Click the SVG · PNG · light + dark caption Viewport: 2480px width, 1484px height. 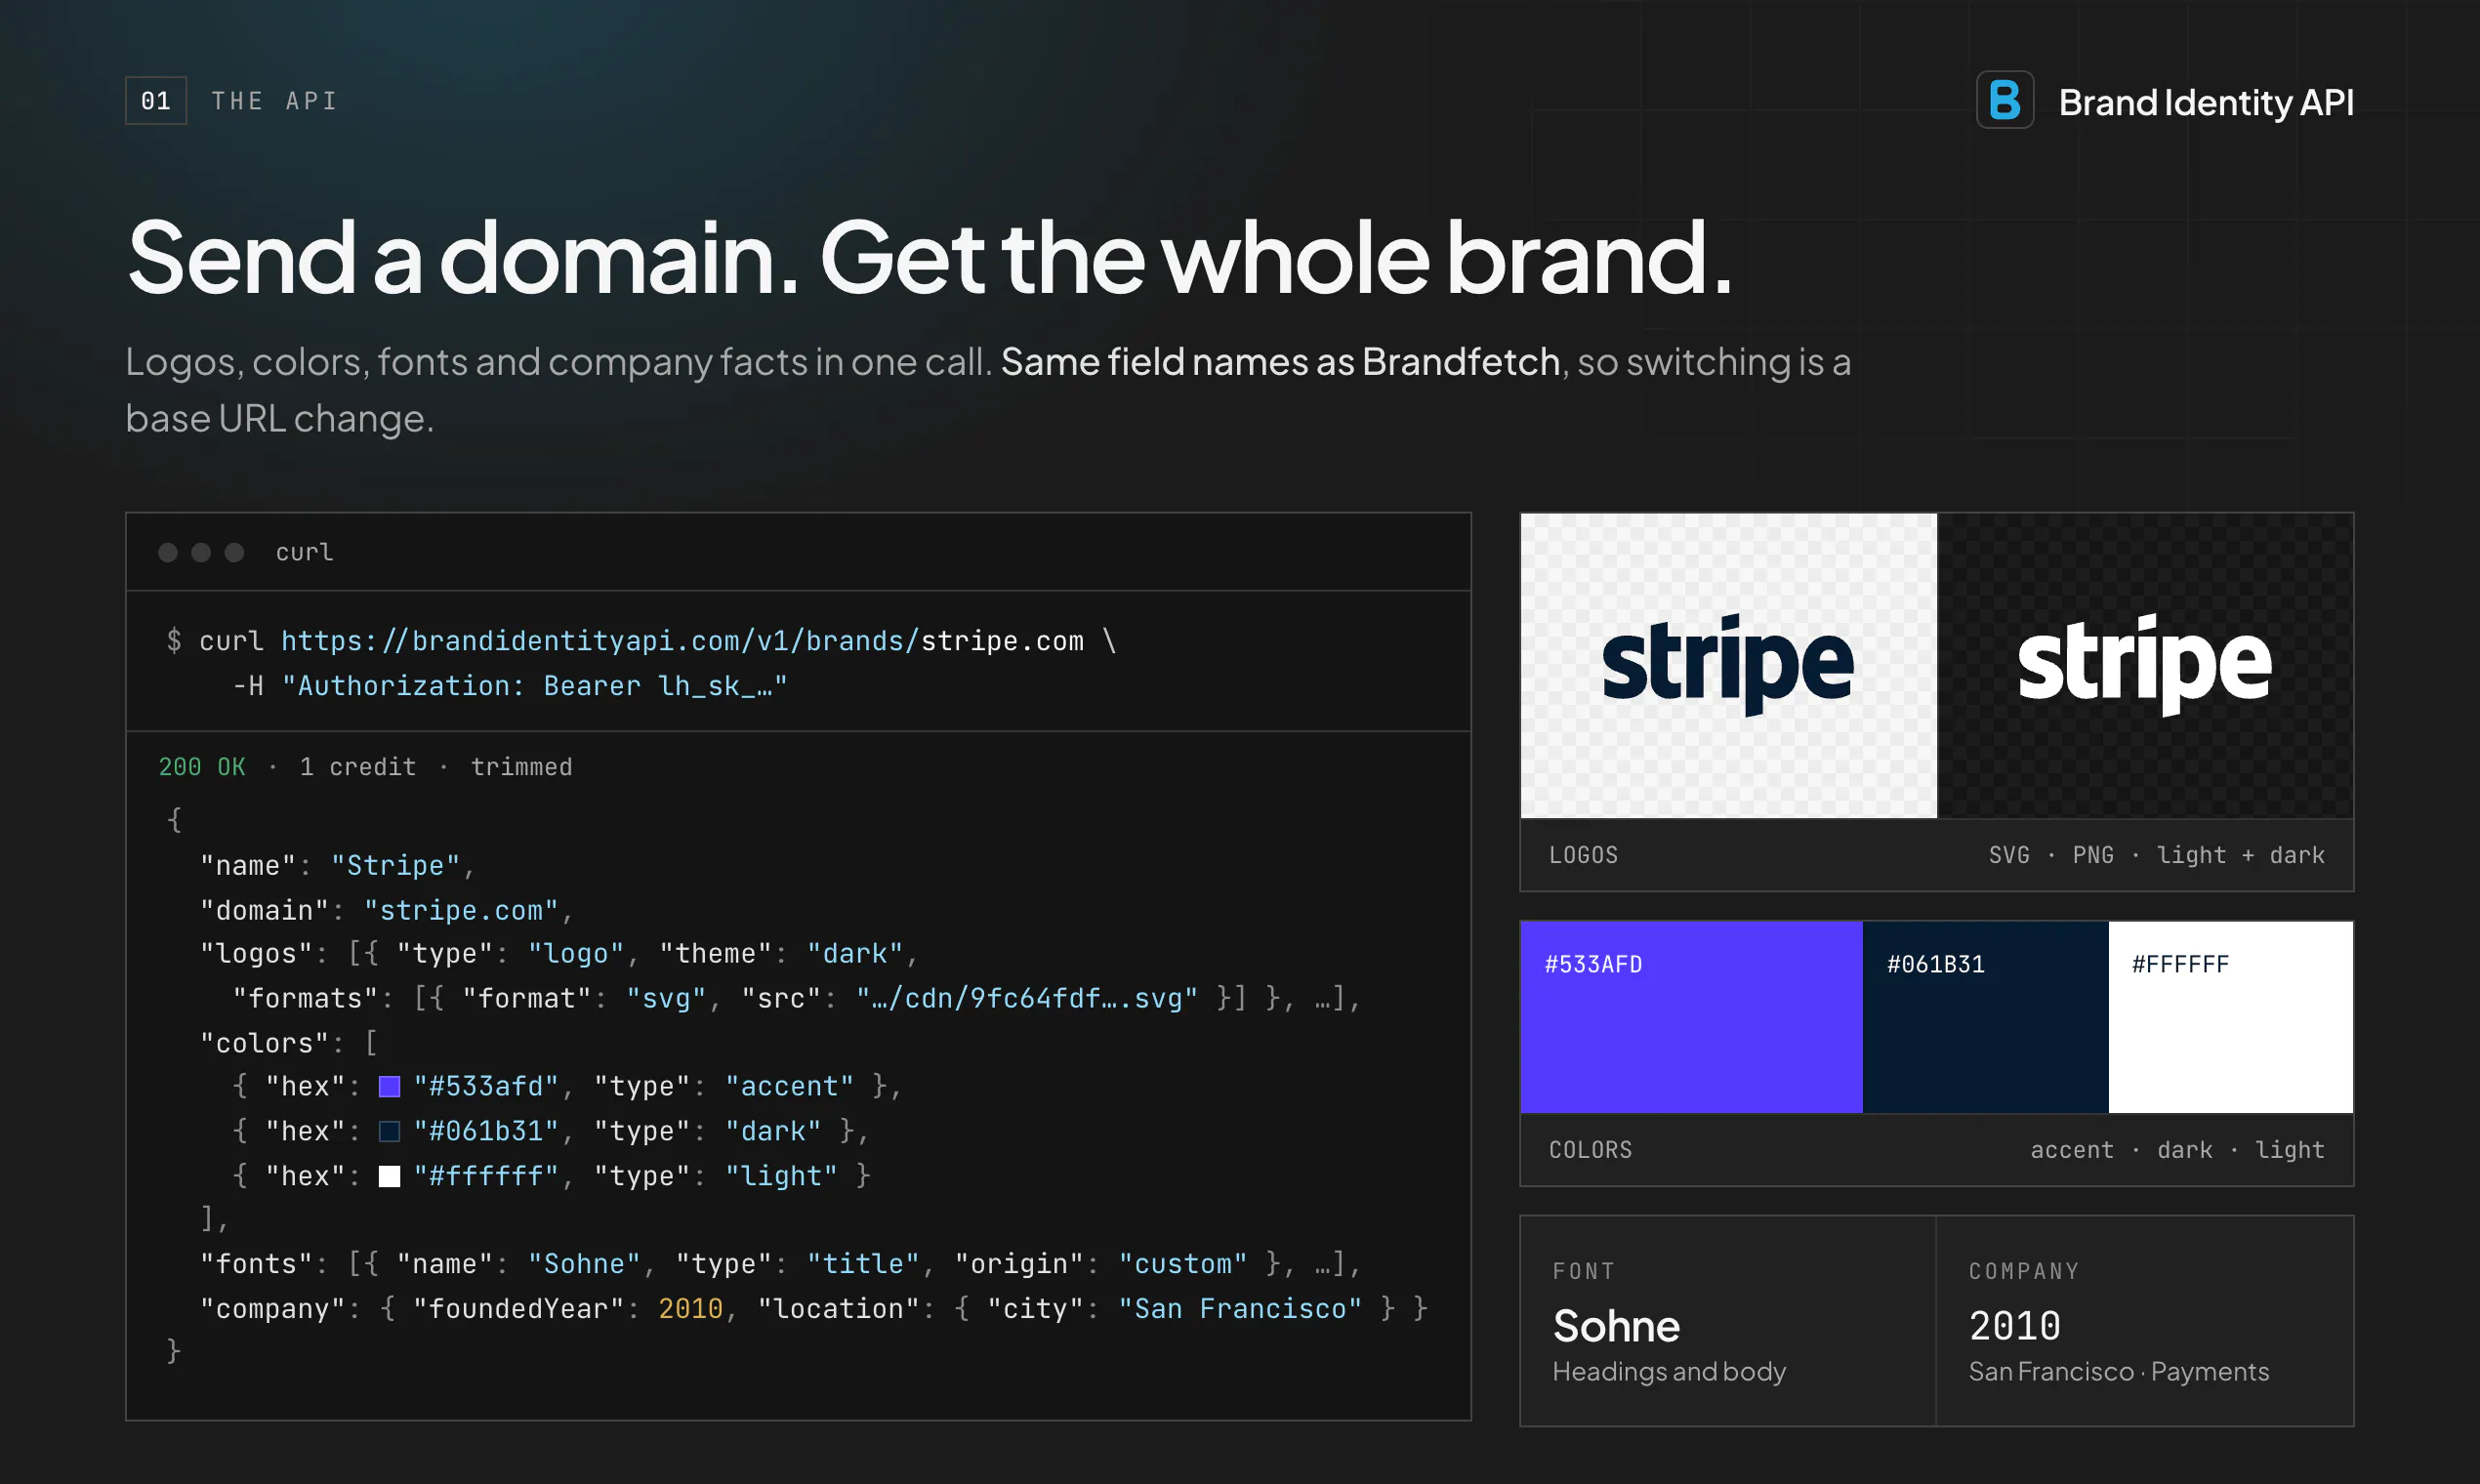click(2156, 855)
